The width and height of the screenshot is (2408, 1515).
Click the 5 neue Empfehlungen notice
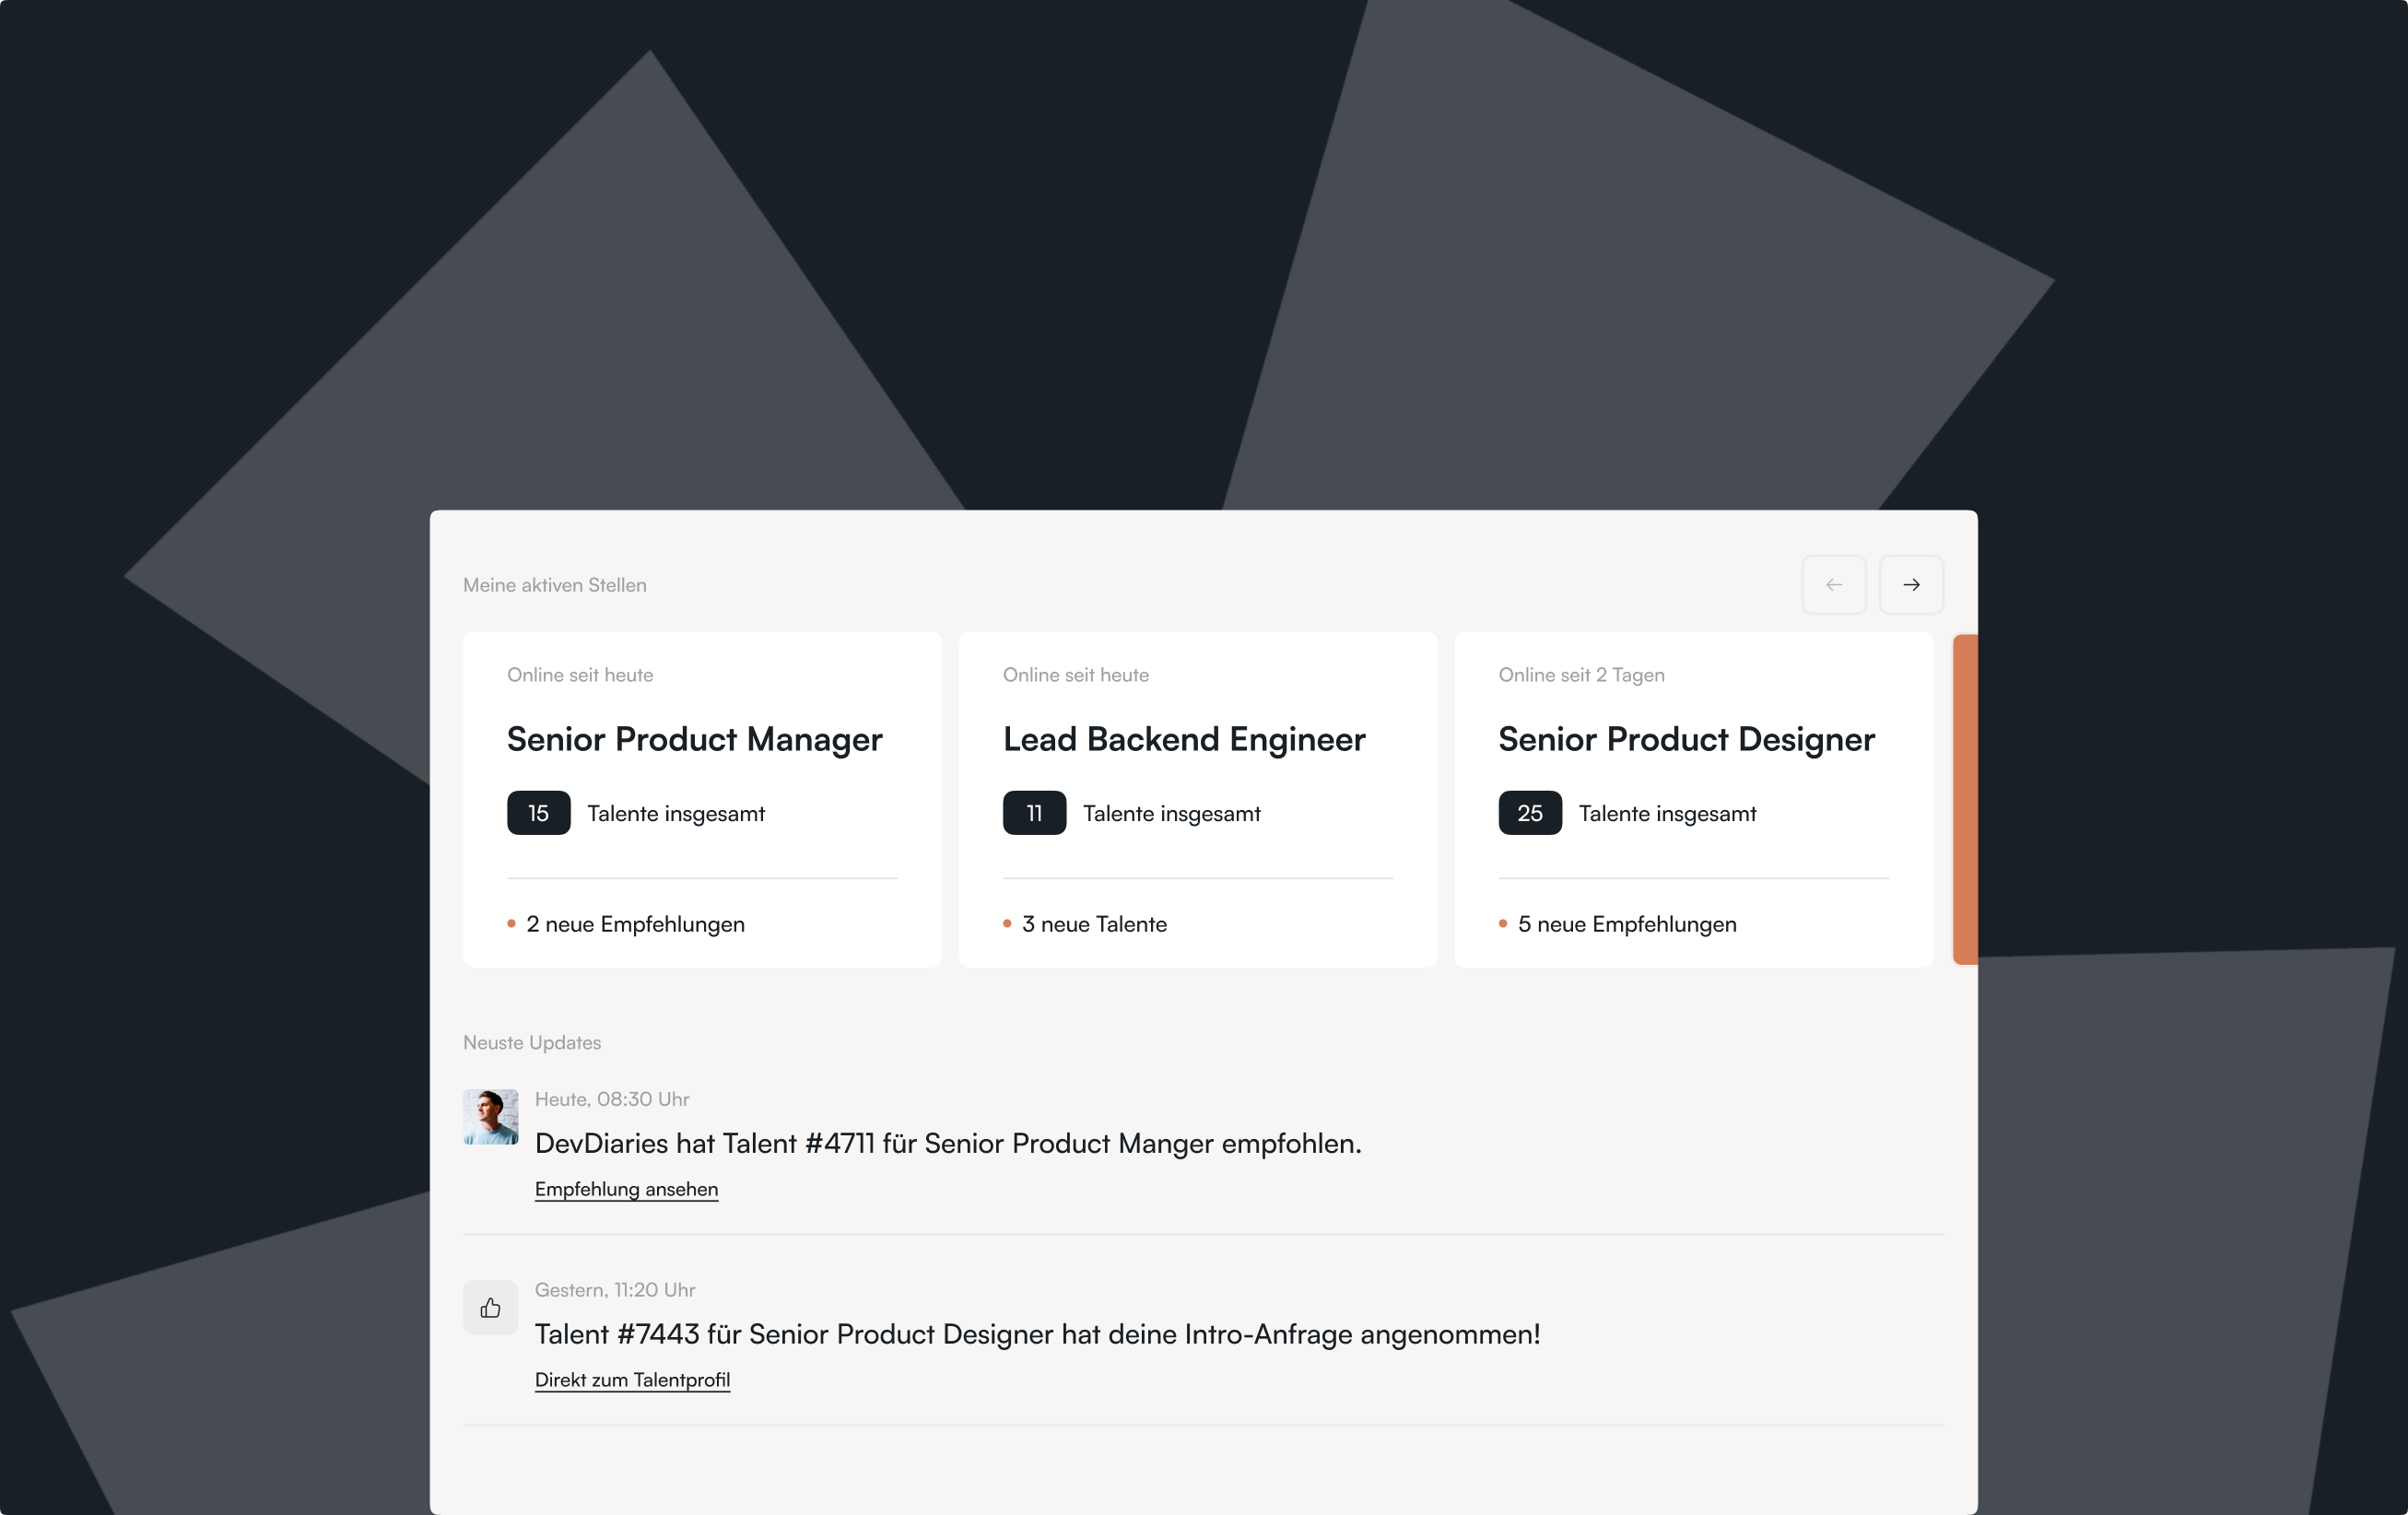1627,924
